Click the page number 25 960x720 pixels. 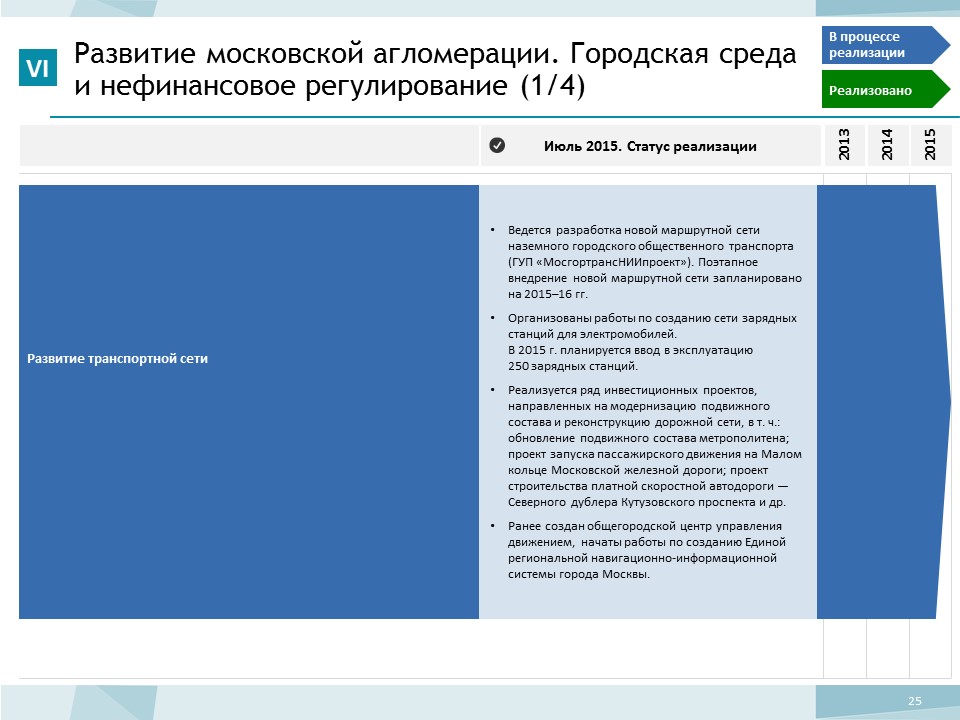915,701
